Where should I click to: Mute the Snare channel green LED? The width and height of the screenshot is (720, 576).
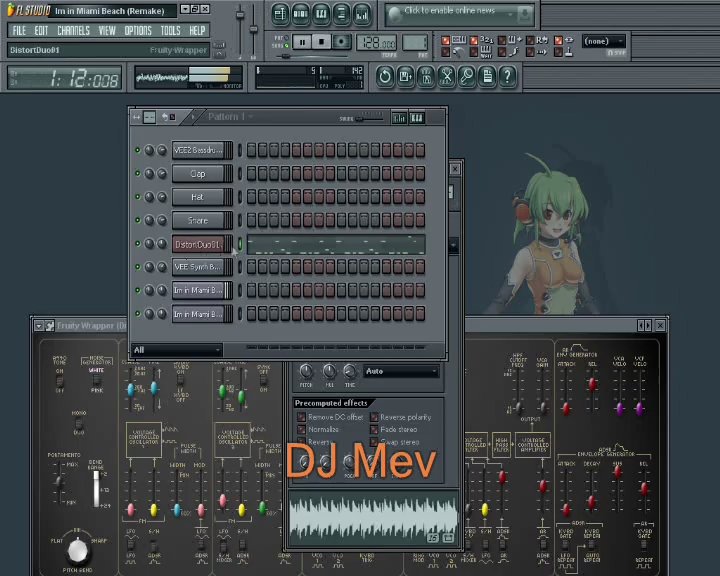(x=137, y=220)
